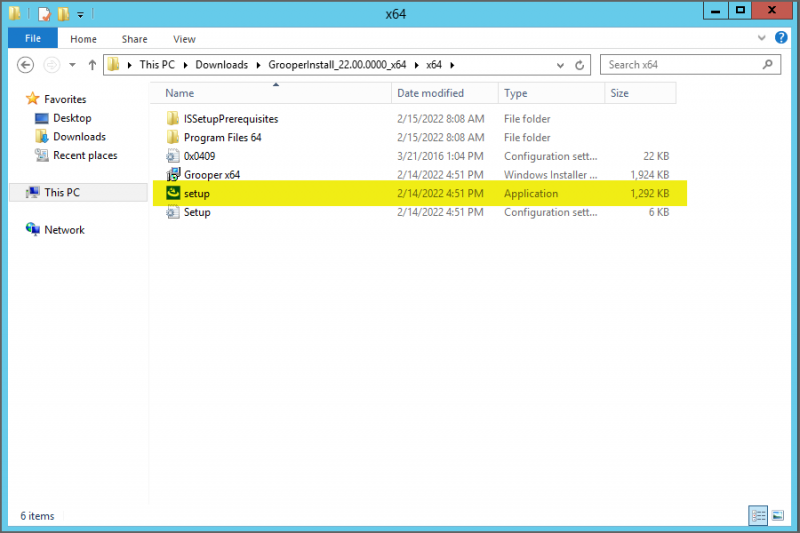Go up one folder level
Image resolution: width=800 pixels, height=533 pixels.
pos(92,65)
